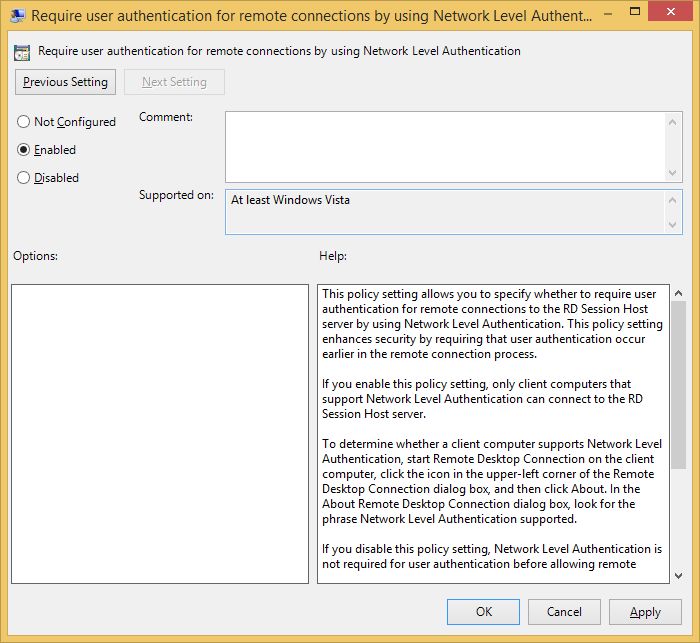The image size is (700, 643).
Task: Click the policy setting icon beside the heading
Action: [x=23, y=51]
